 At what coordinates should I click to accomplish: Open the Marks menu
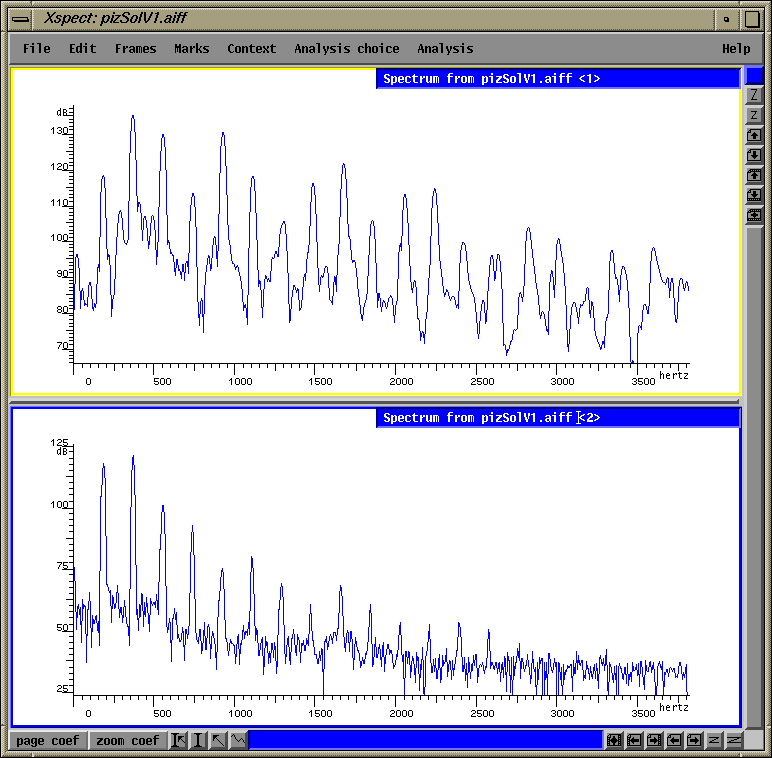click(x=192, y=49)
